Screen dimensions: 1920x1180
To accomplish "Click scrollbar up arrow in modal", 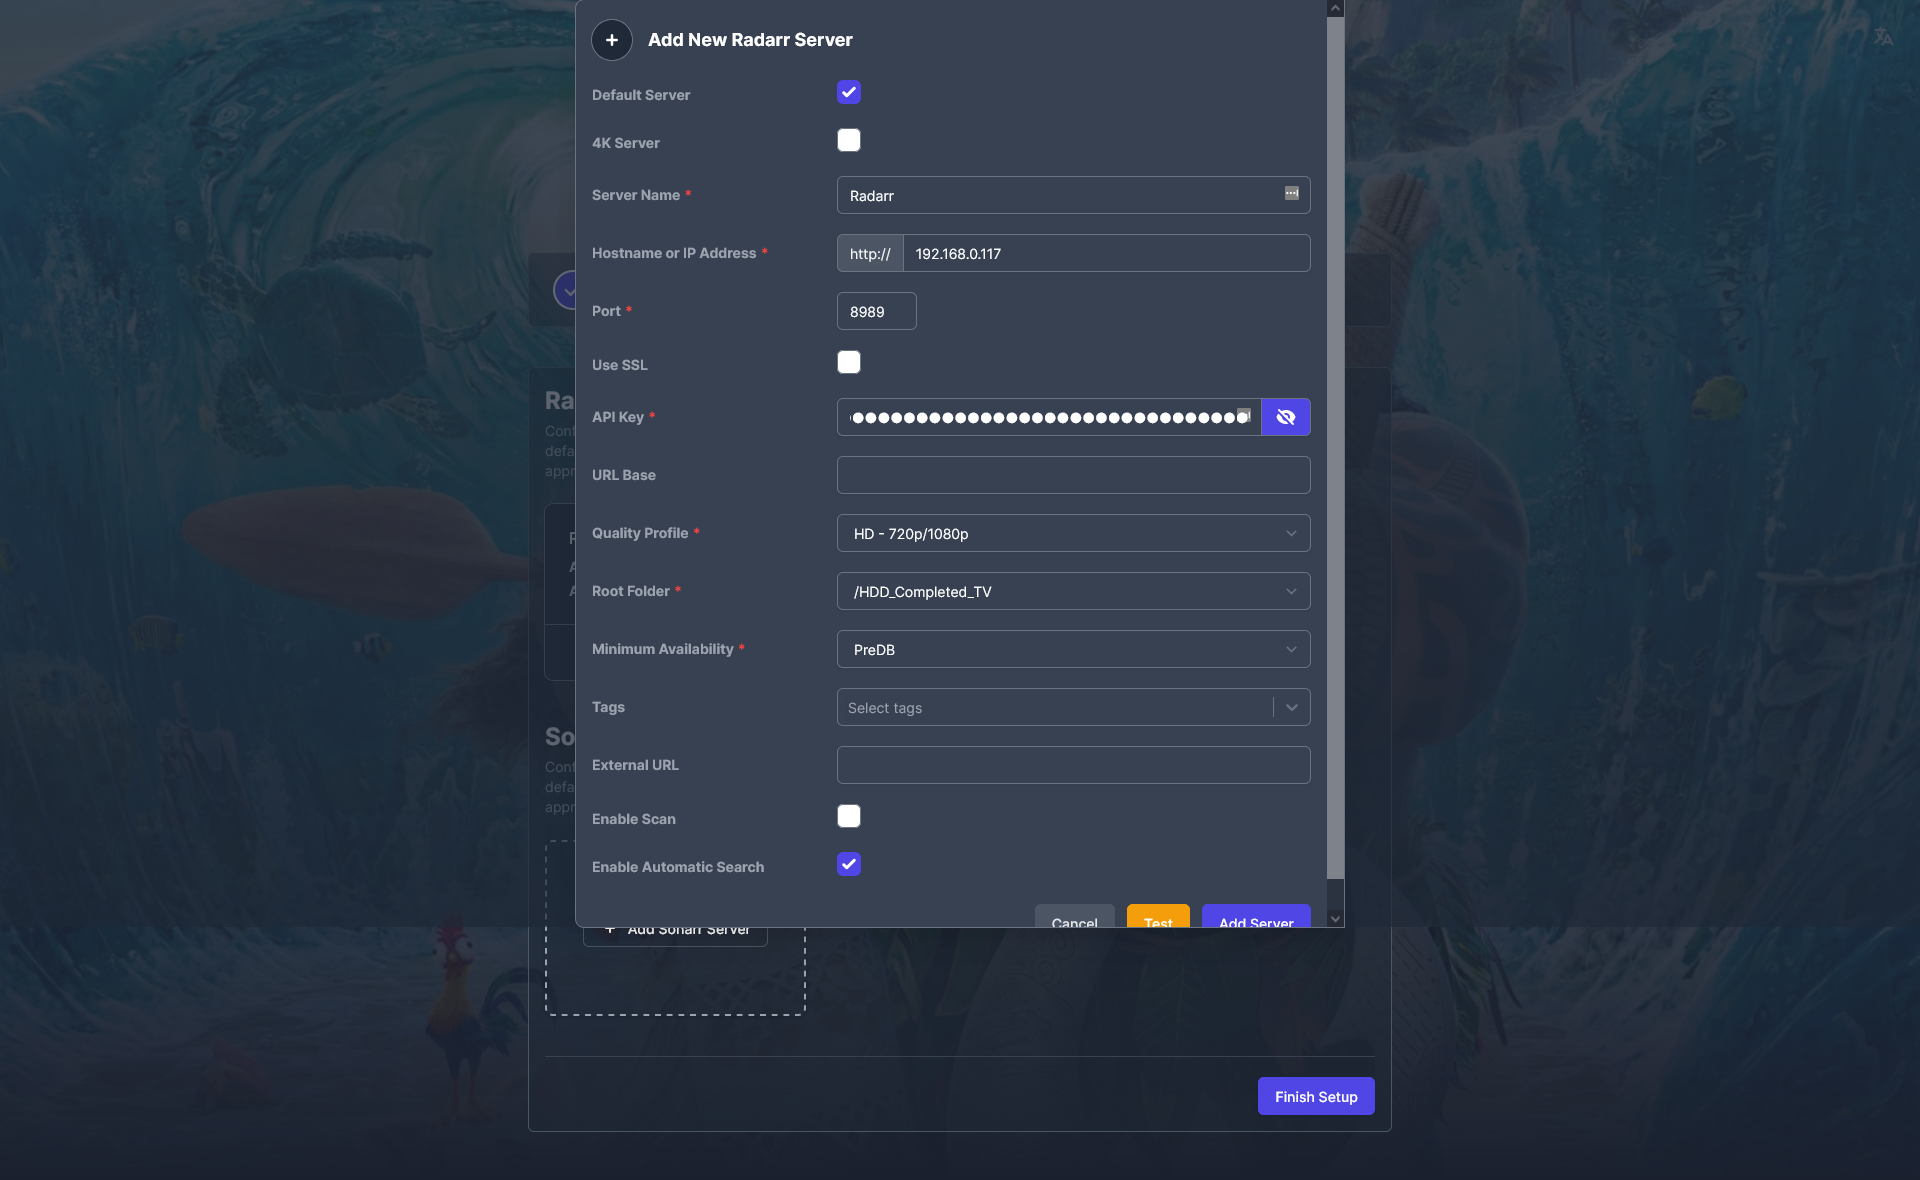I will [x=1335, y=8].
